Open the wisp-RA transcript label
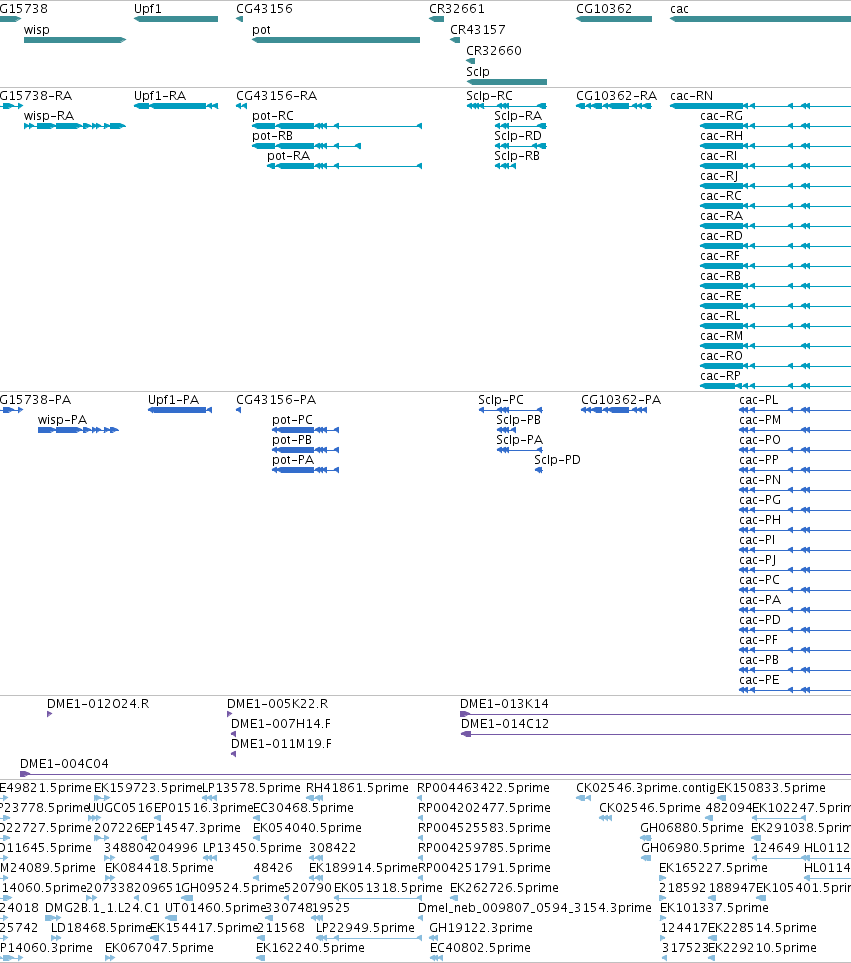The height and width of the screenshot is (963, 851). click(49, 115)
